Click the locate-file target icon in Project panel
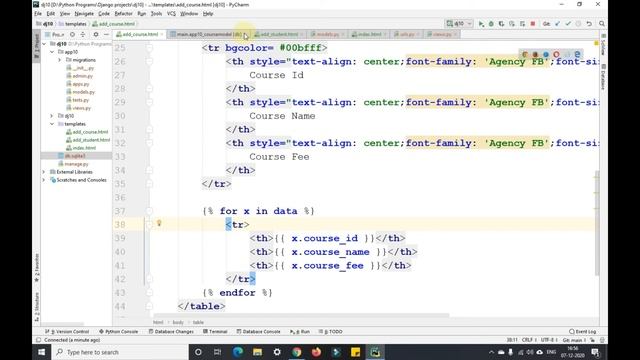Screen dimensions: 640x360 72,35
